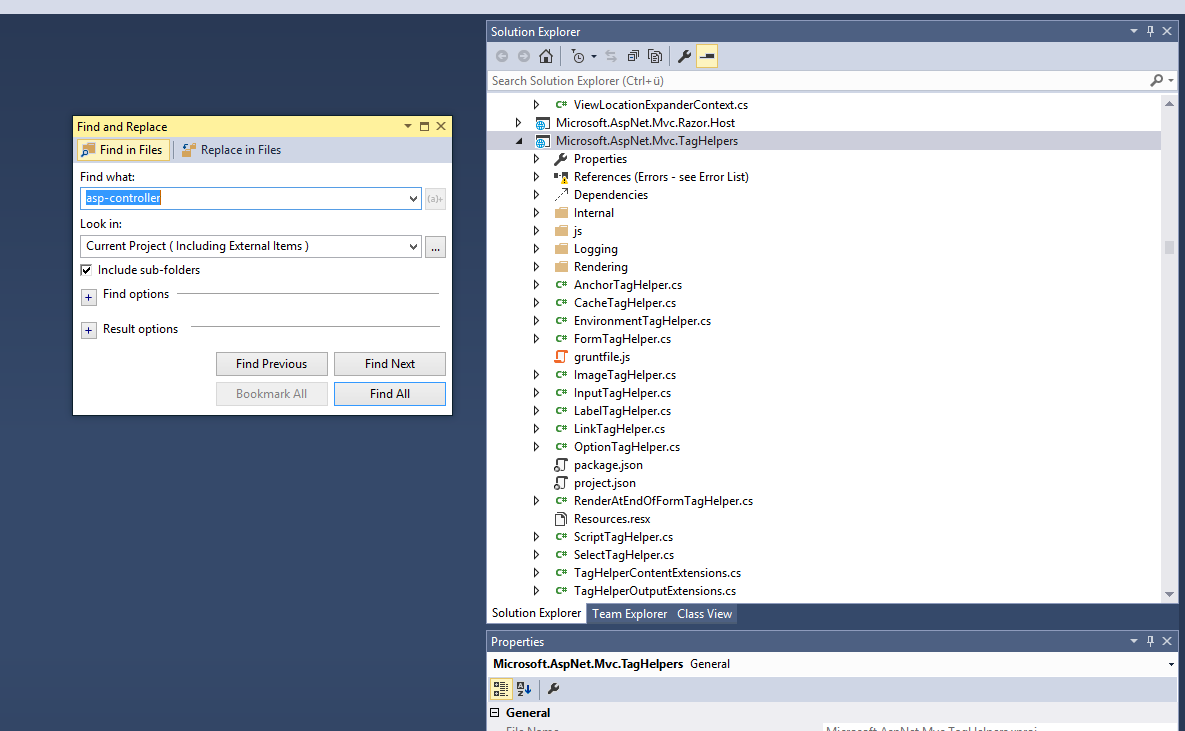Click the Microsoft.AspNet.Mvc.Razor.Host project icon
The height and width of the screenshot is (731, 1185).
[x=542, y=123]
